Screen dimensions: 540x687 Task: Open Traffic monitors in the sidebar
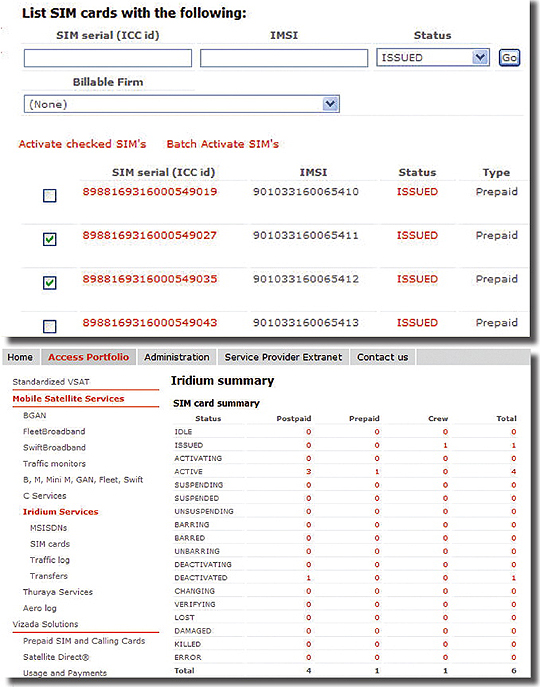tap(54, 464)
